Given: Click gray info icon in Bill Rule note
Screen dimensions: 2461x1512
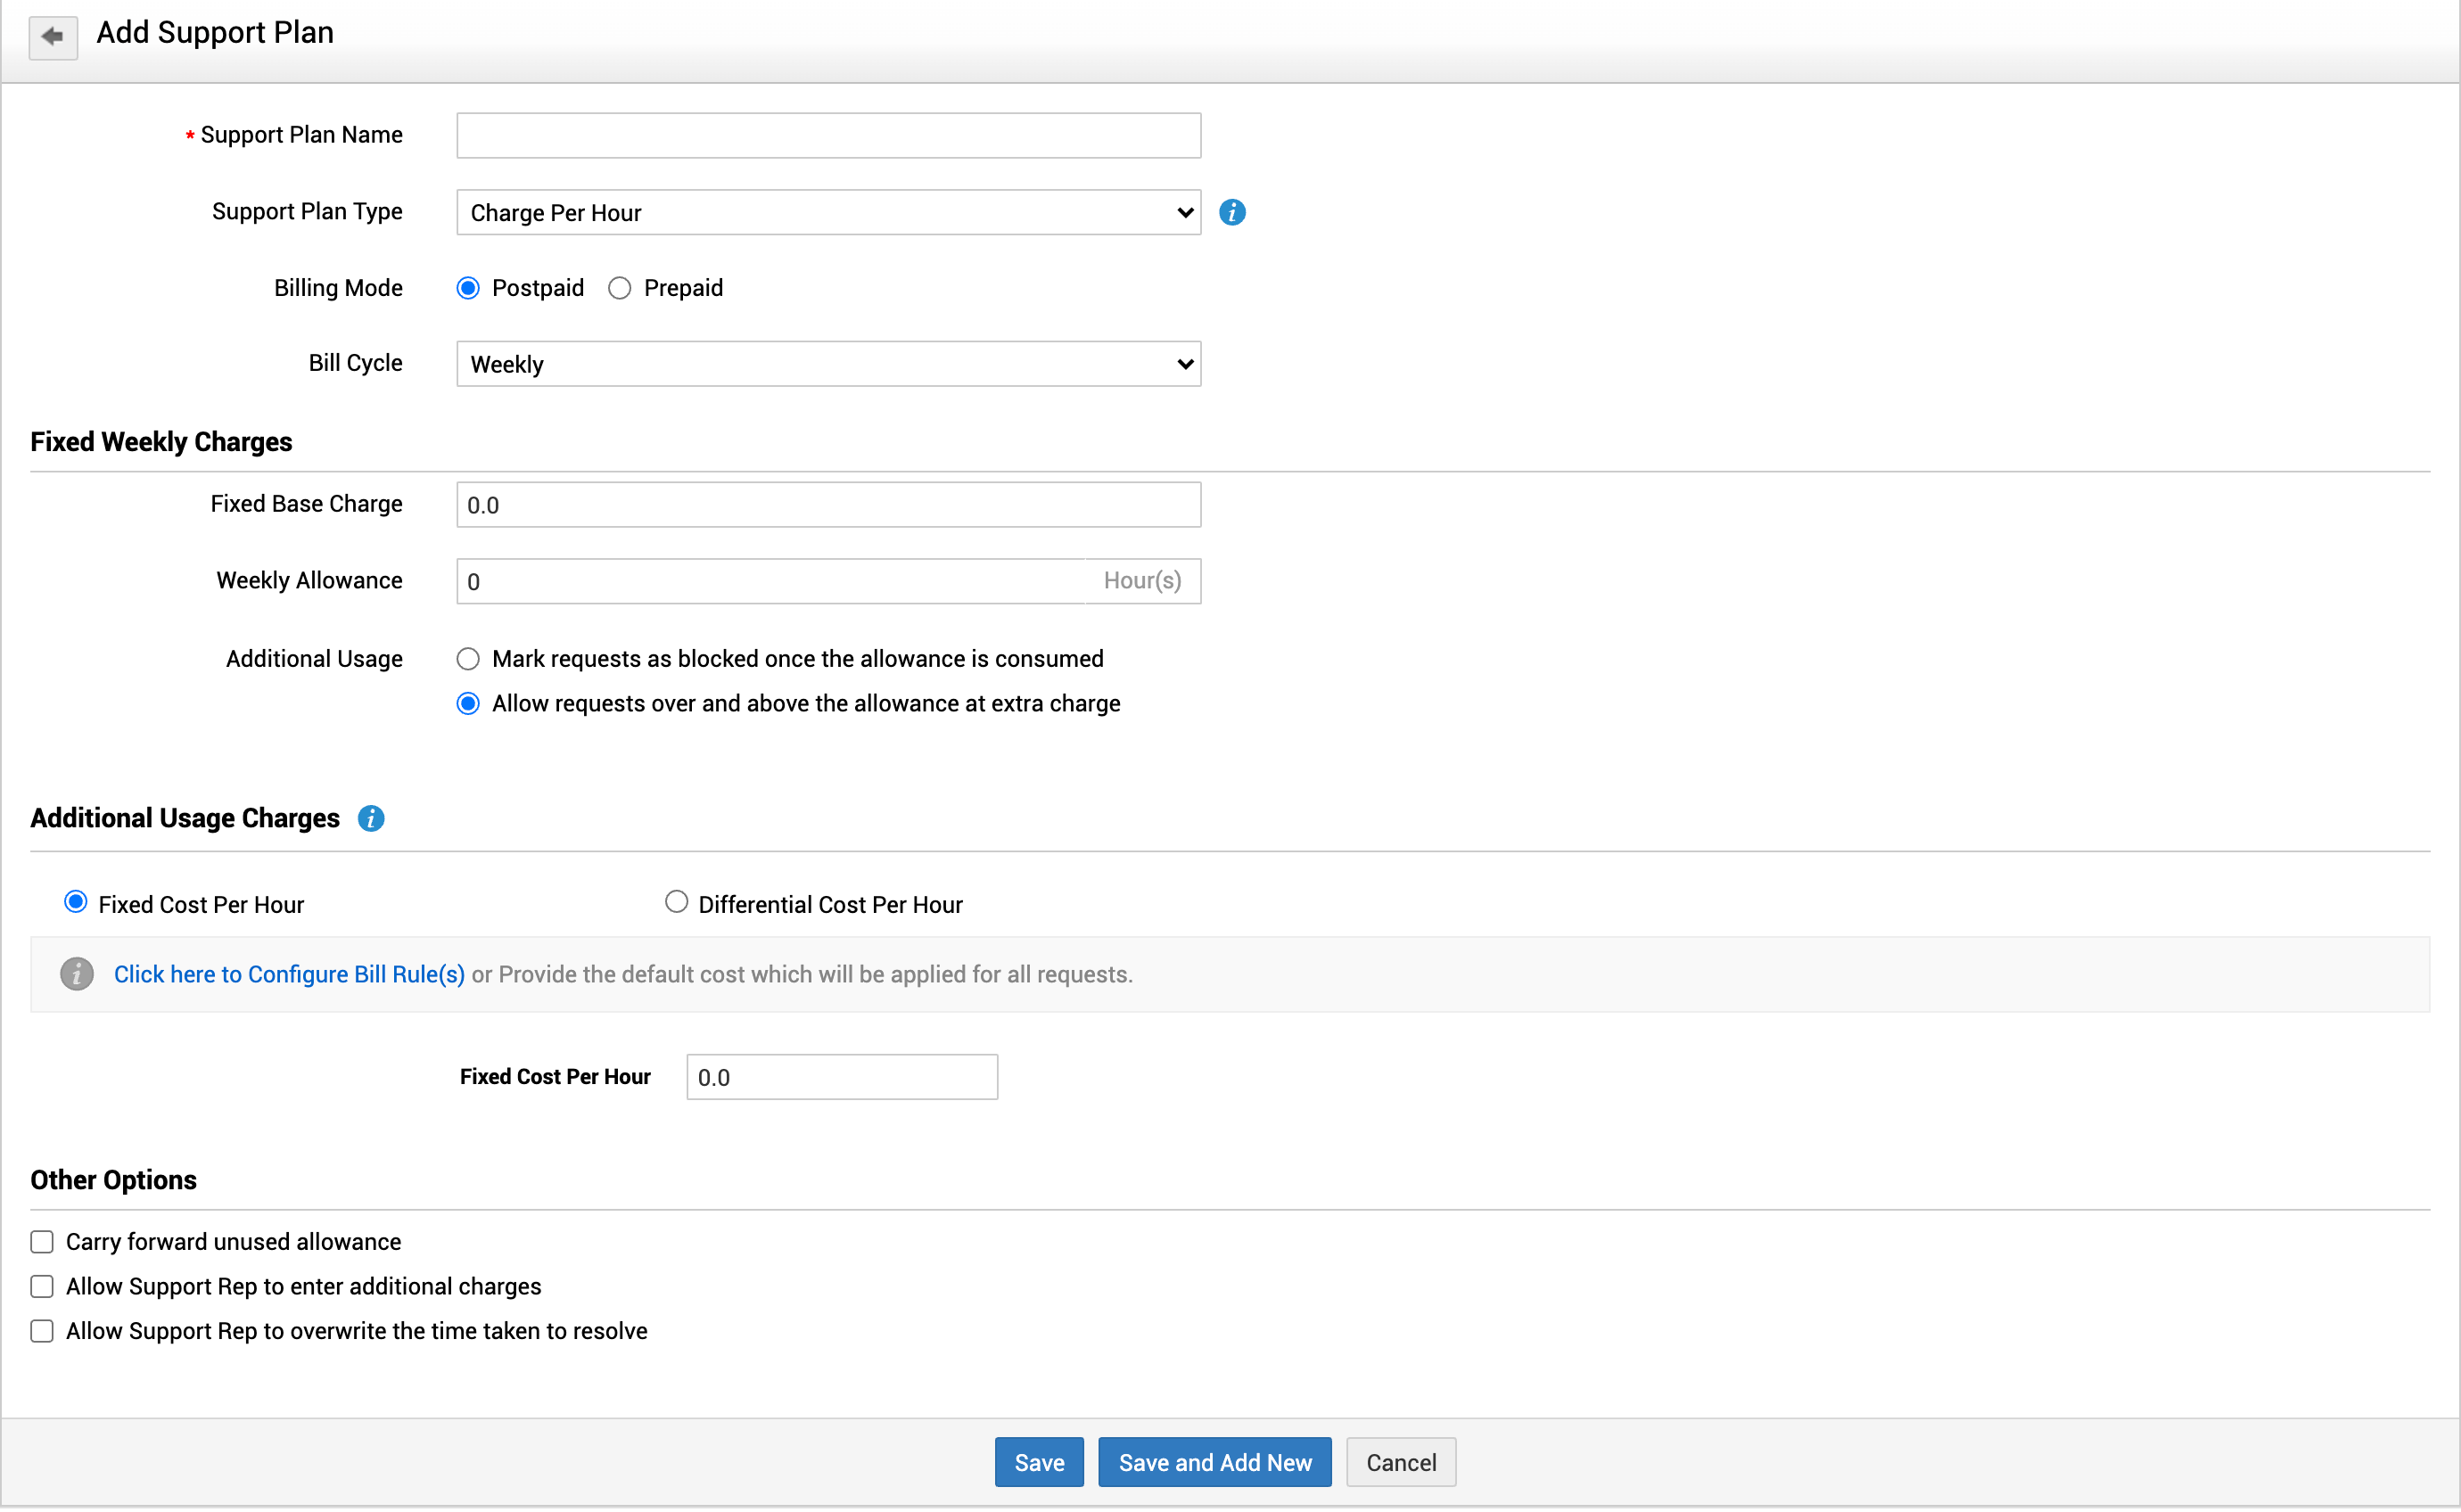Looking at the screenshot, I should click(x=77, y=975).
